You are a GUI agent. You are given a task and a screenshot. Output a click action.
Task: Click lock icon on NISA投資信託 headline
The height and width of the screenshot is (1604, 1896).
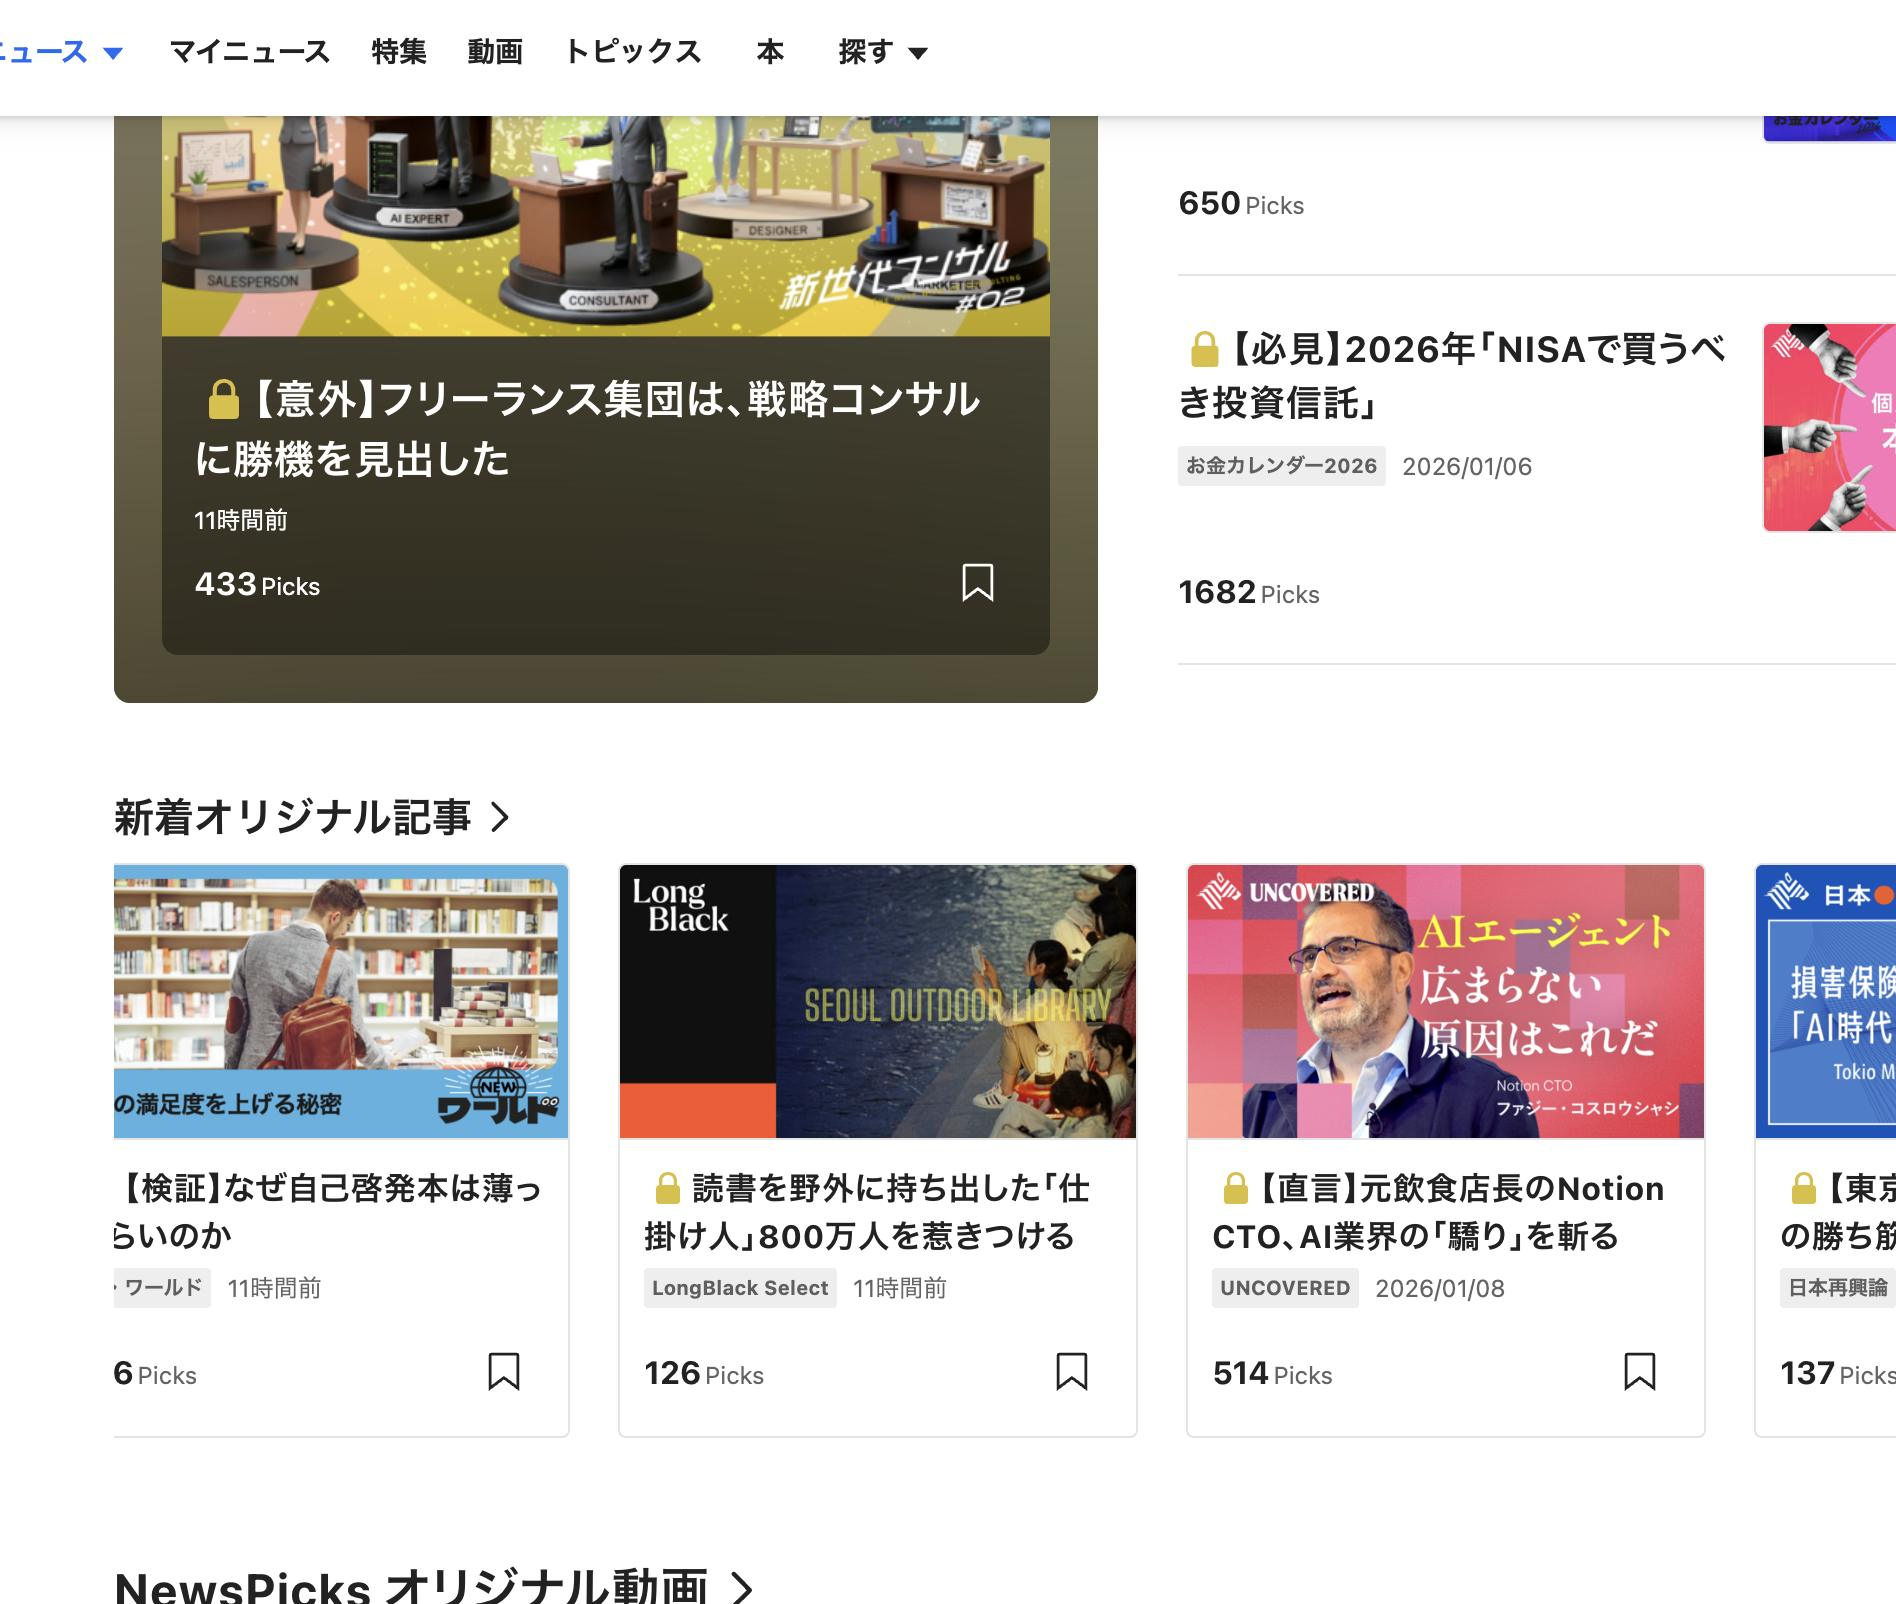click(x=1204, y=349)
